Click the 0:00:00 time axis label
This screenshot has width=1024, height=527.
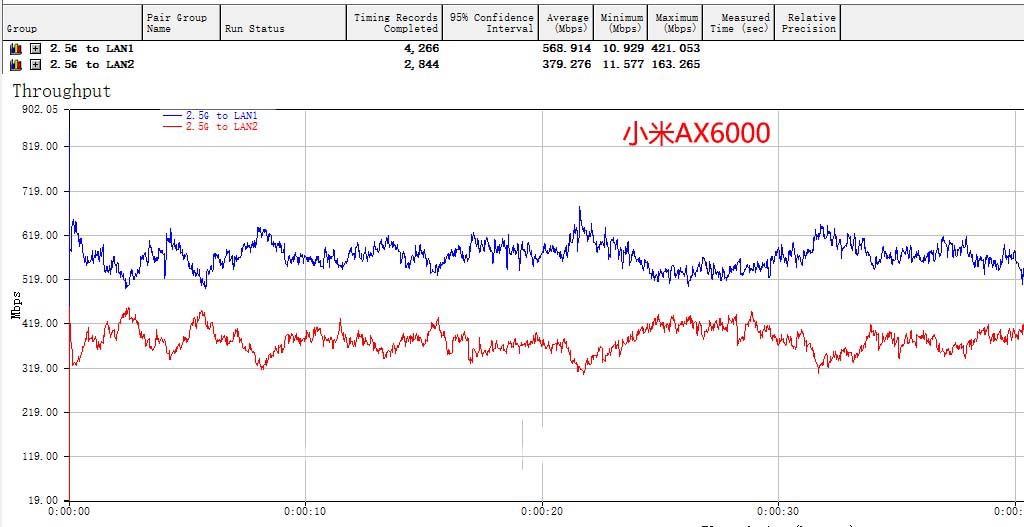[x=69, y=512]
